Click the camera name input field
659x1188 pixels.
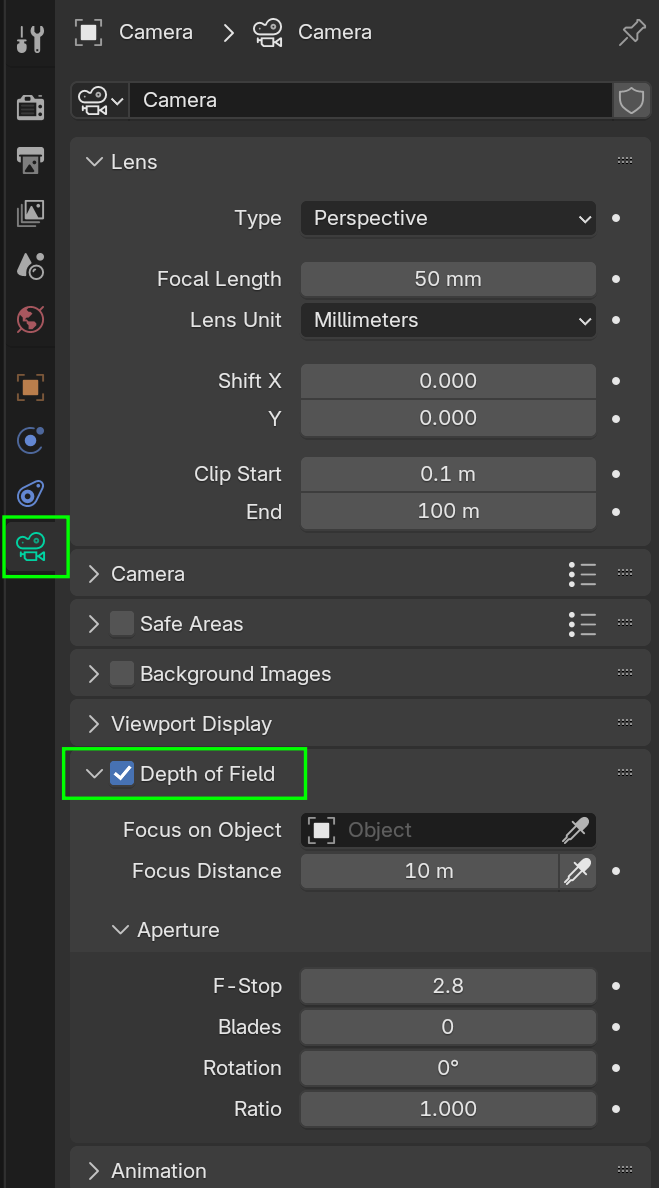[x=370, y=100]
